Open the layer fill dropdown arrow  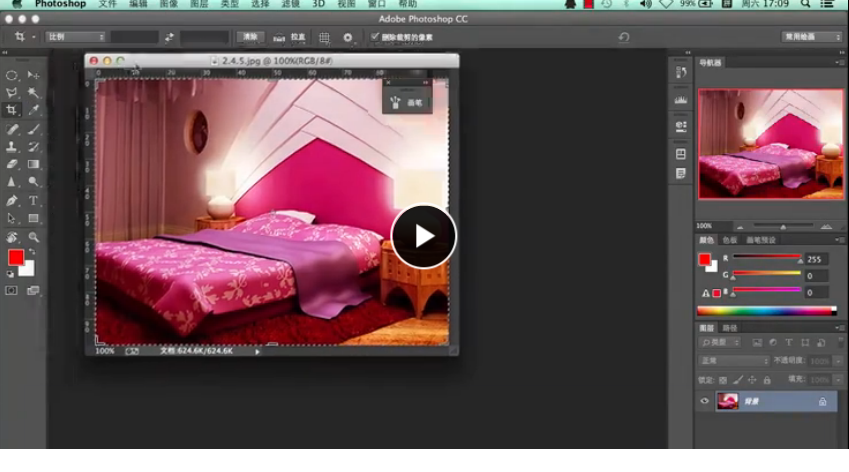(x=838, y=380)
